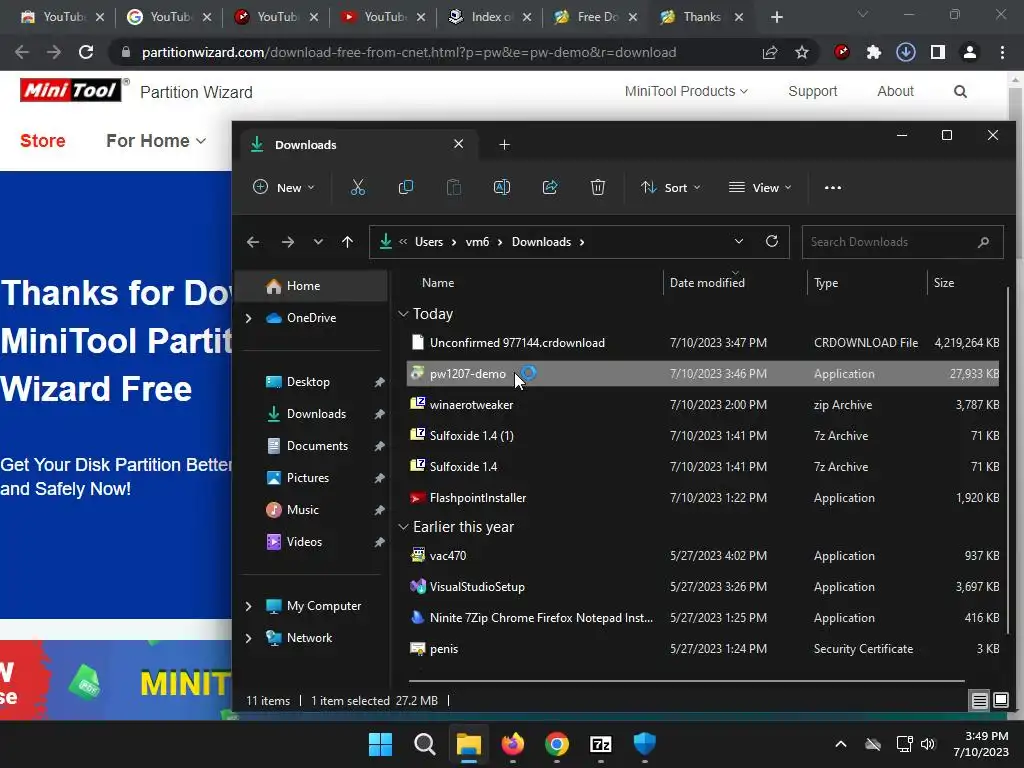Go forward in File Explorer
The image size is (1024, 768).
point(287,242)
